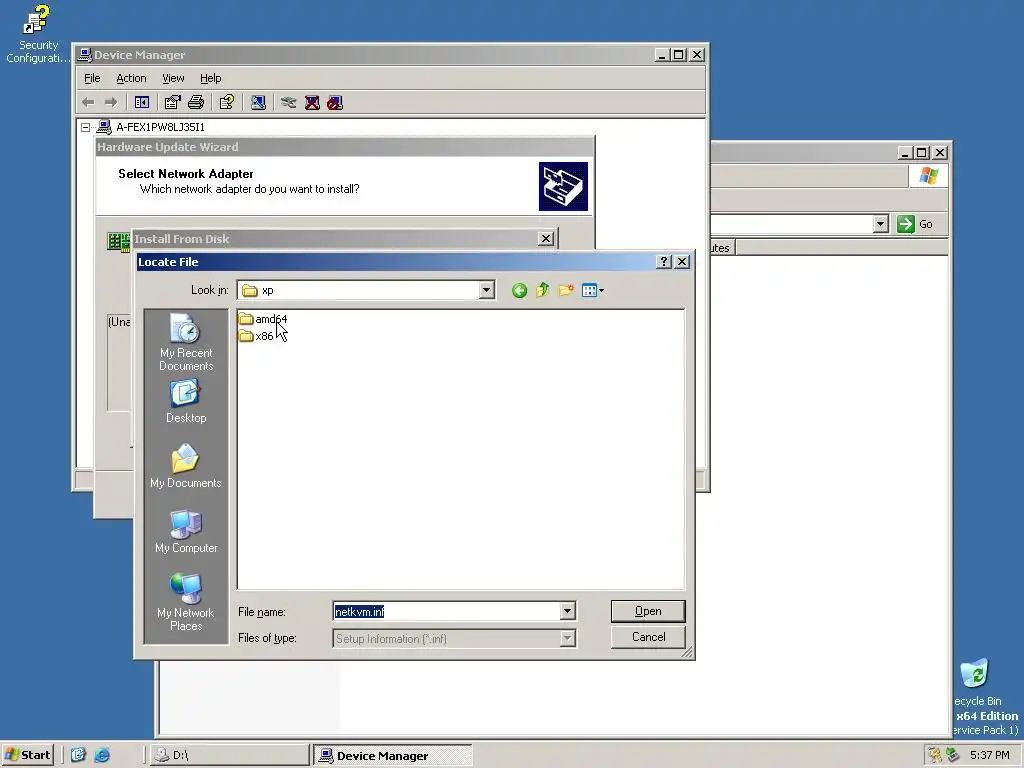Click the Cancel button in Locate File
This screenshot has width=1024, height=768.
(x=648, y=637)
